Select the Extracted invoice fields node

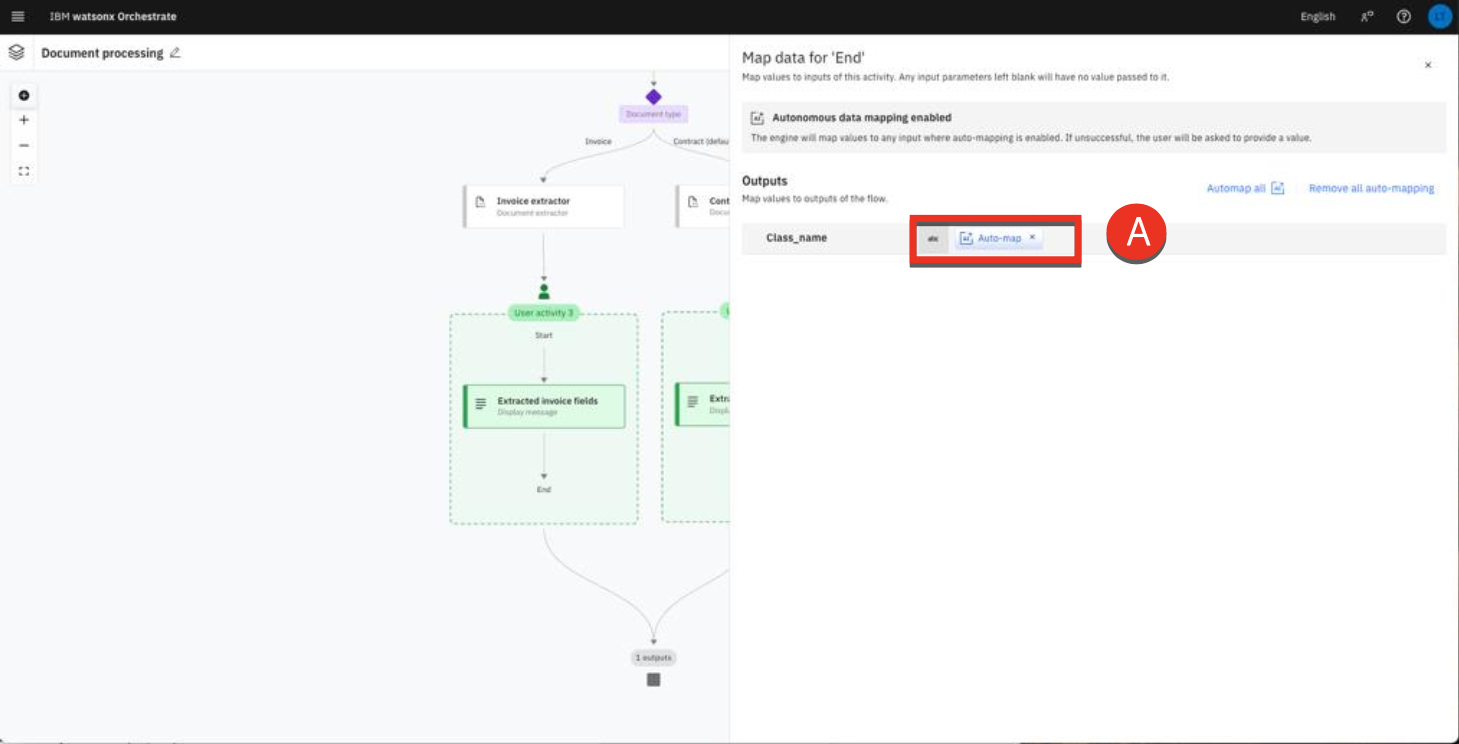544,406
